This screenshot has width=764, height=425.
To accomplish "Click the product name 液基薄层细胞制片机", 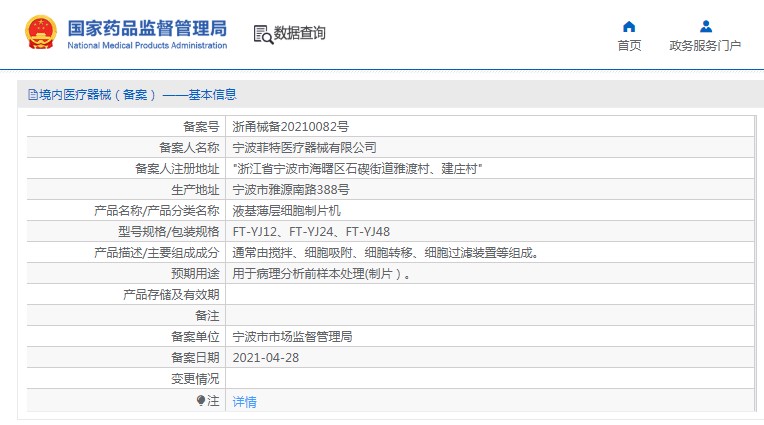I will pyautogui.click(x=286, y=211).
